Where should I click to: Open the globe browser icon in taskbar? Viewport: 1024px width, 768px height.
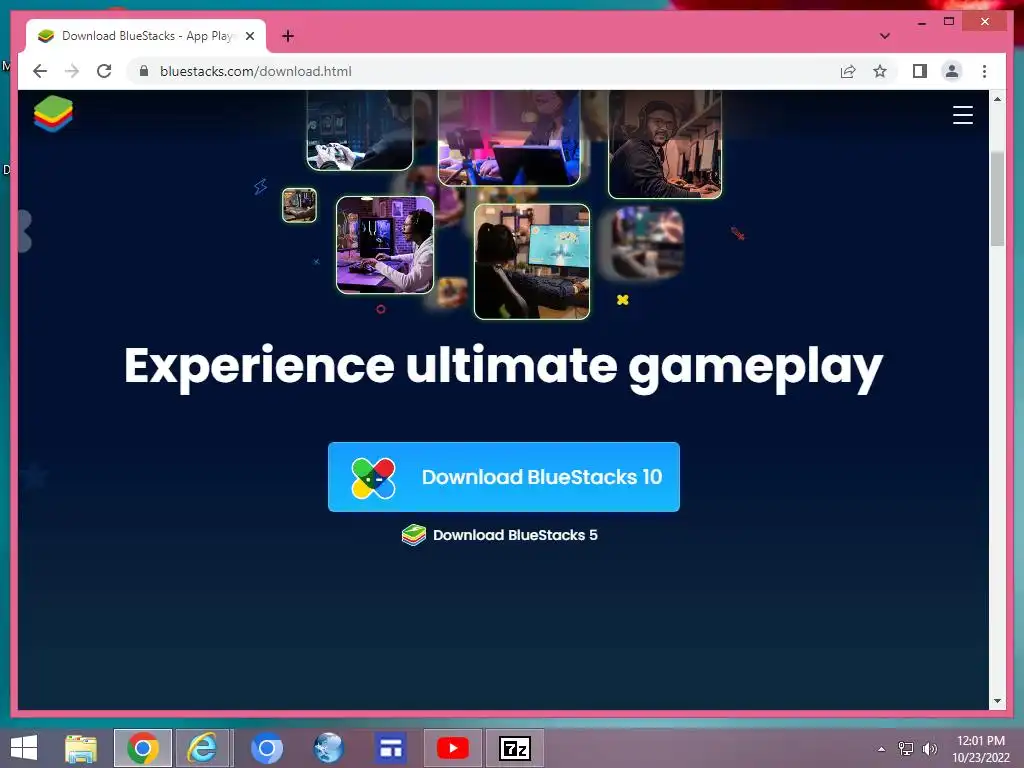tap(328, 748)
